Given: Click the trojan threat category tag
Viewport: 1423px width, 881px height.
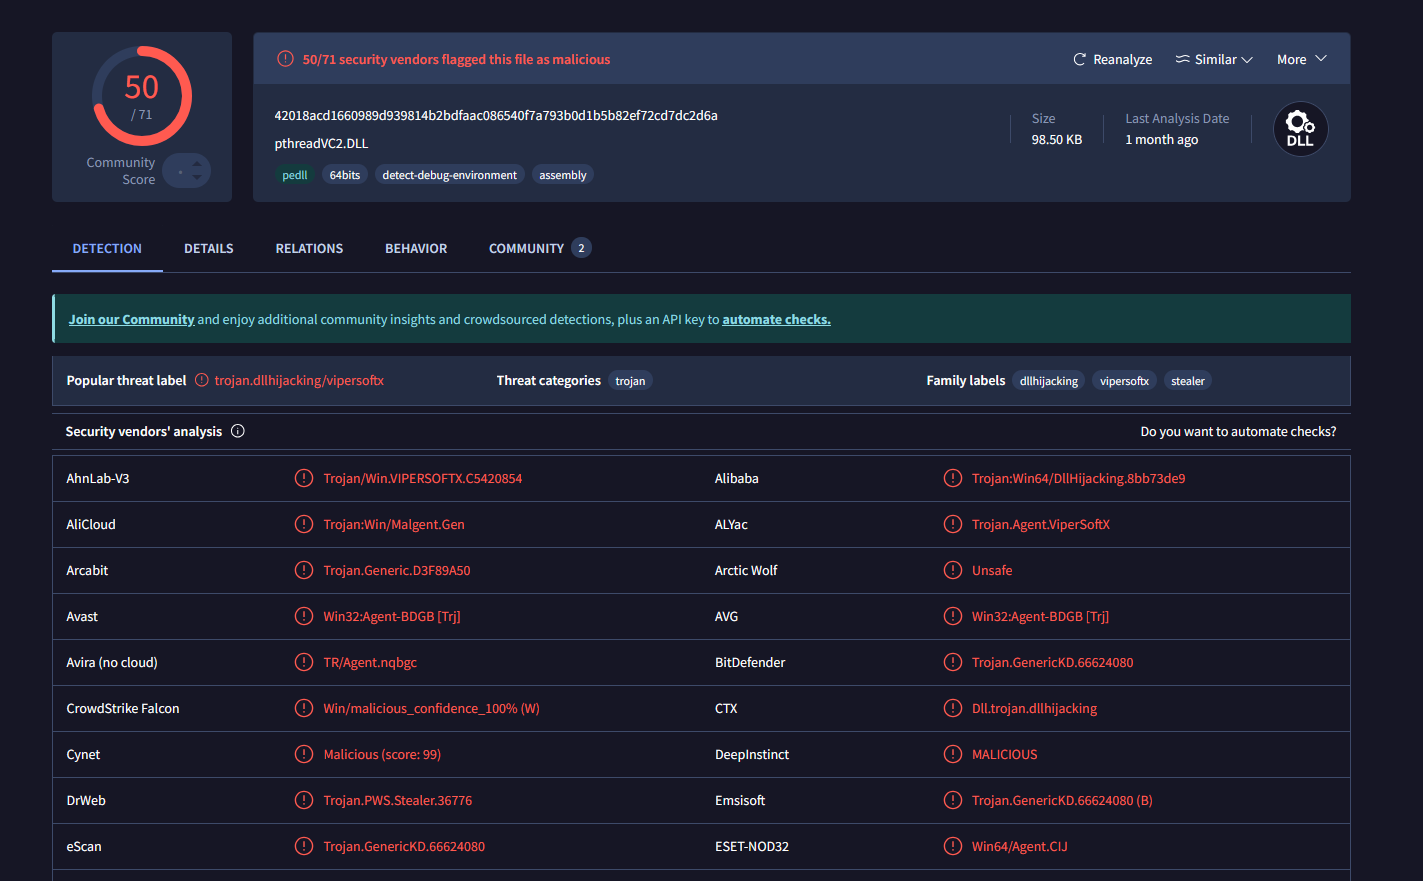Looking at the screenshot, I should point(630,381).
